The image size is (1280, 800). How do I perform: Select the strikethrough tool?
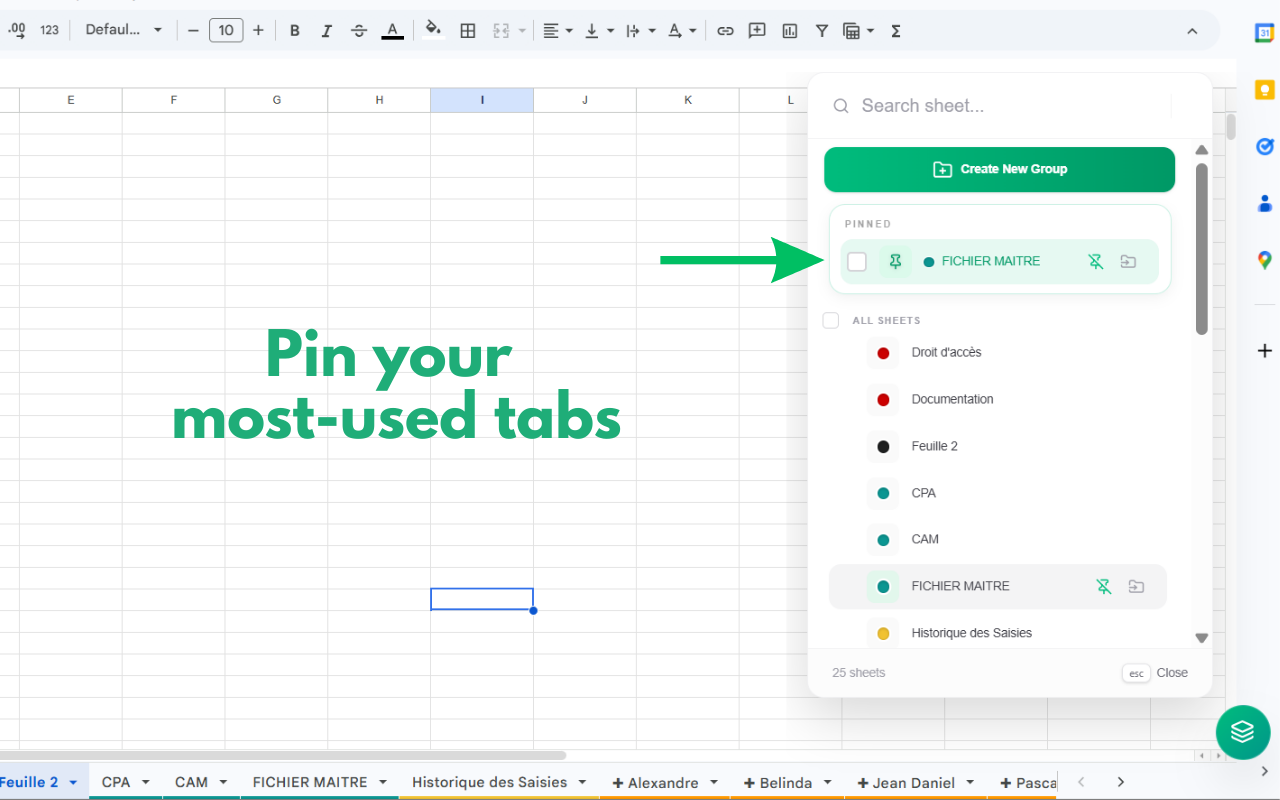pyautogui.click(x=359, y=30)
